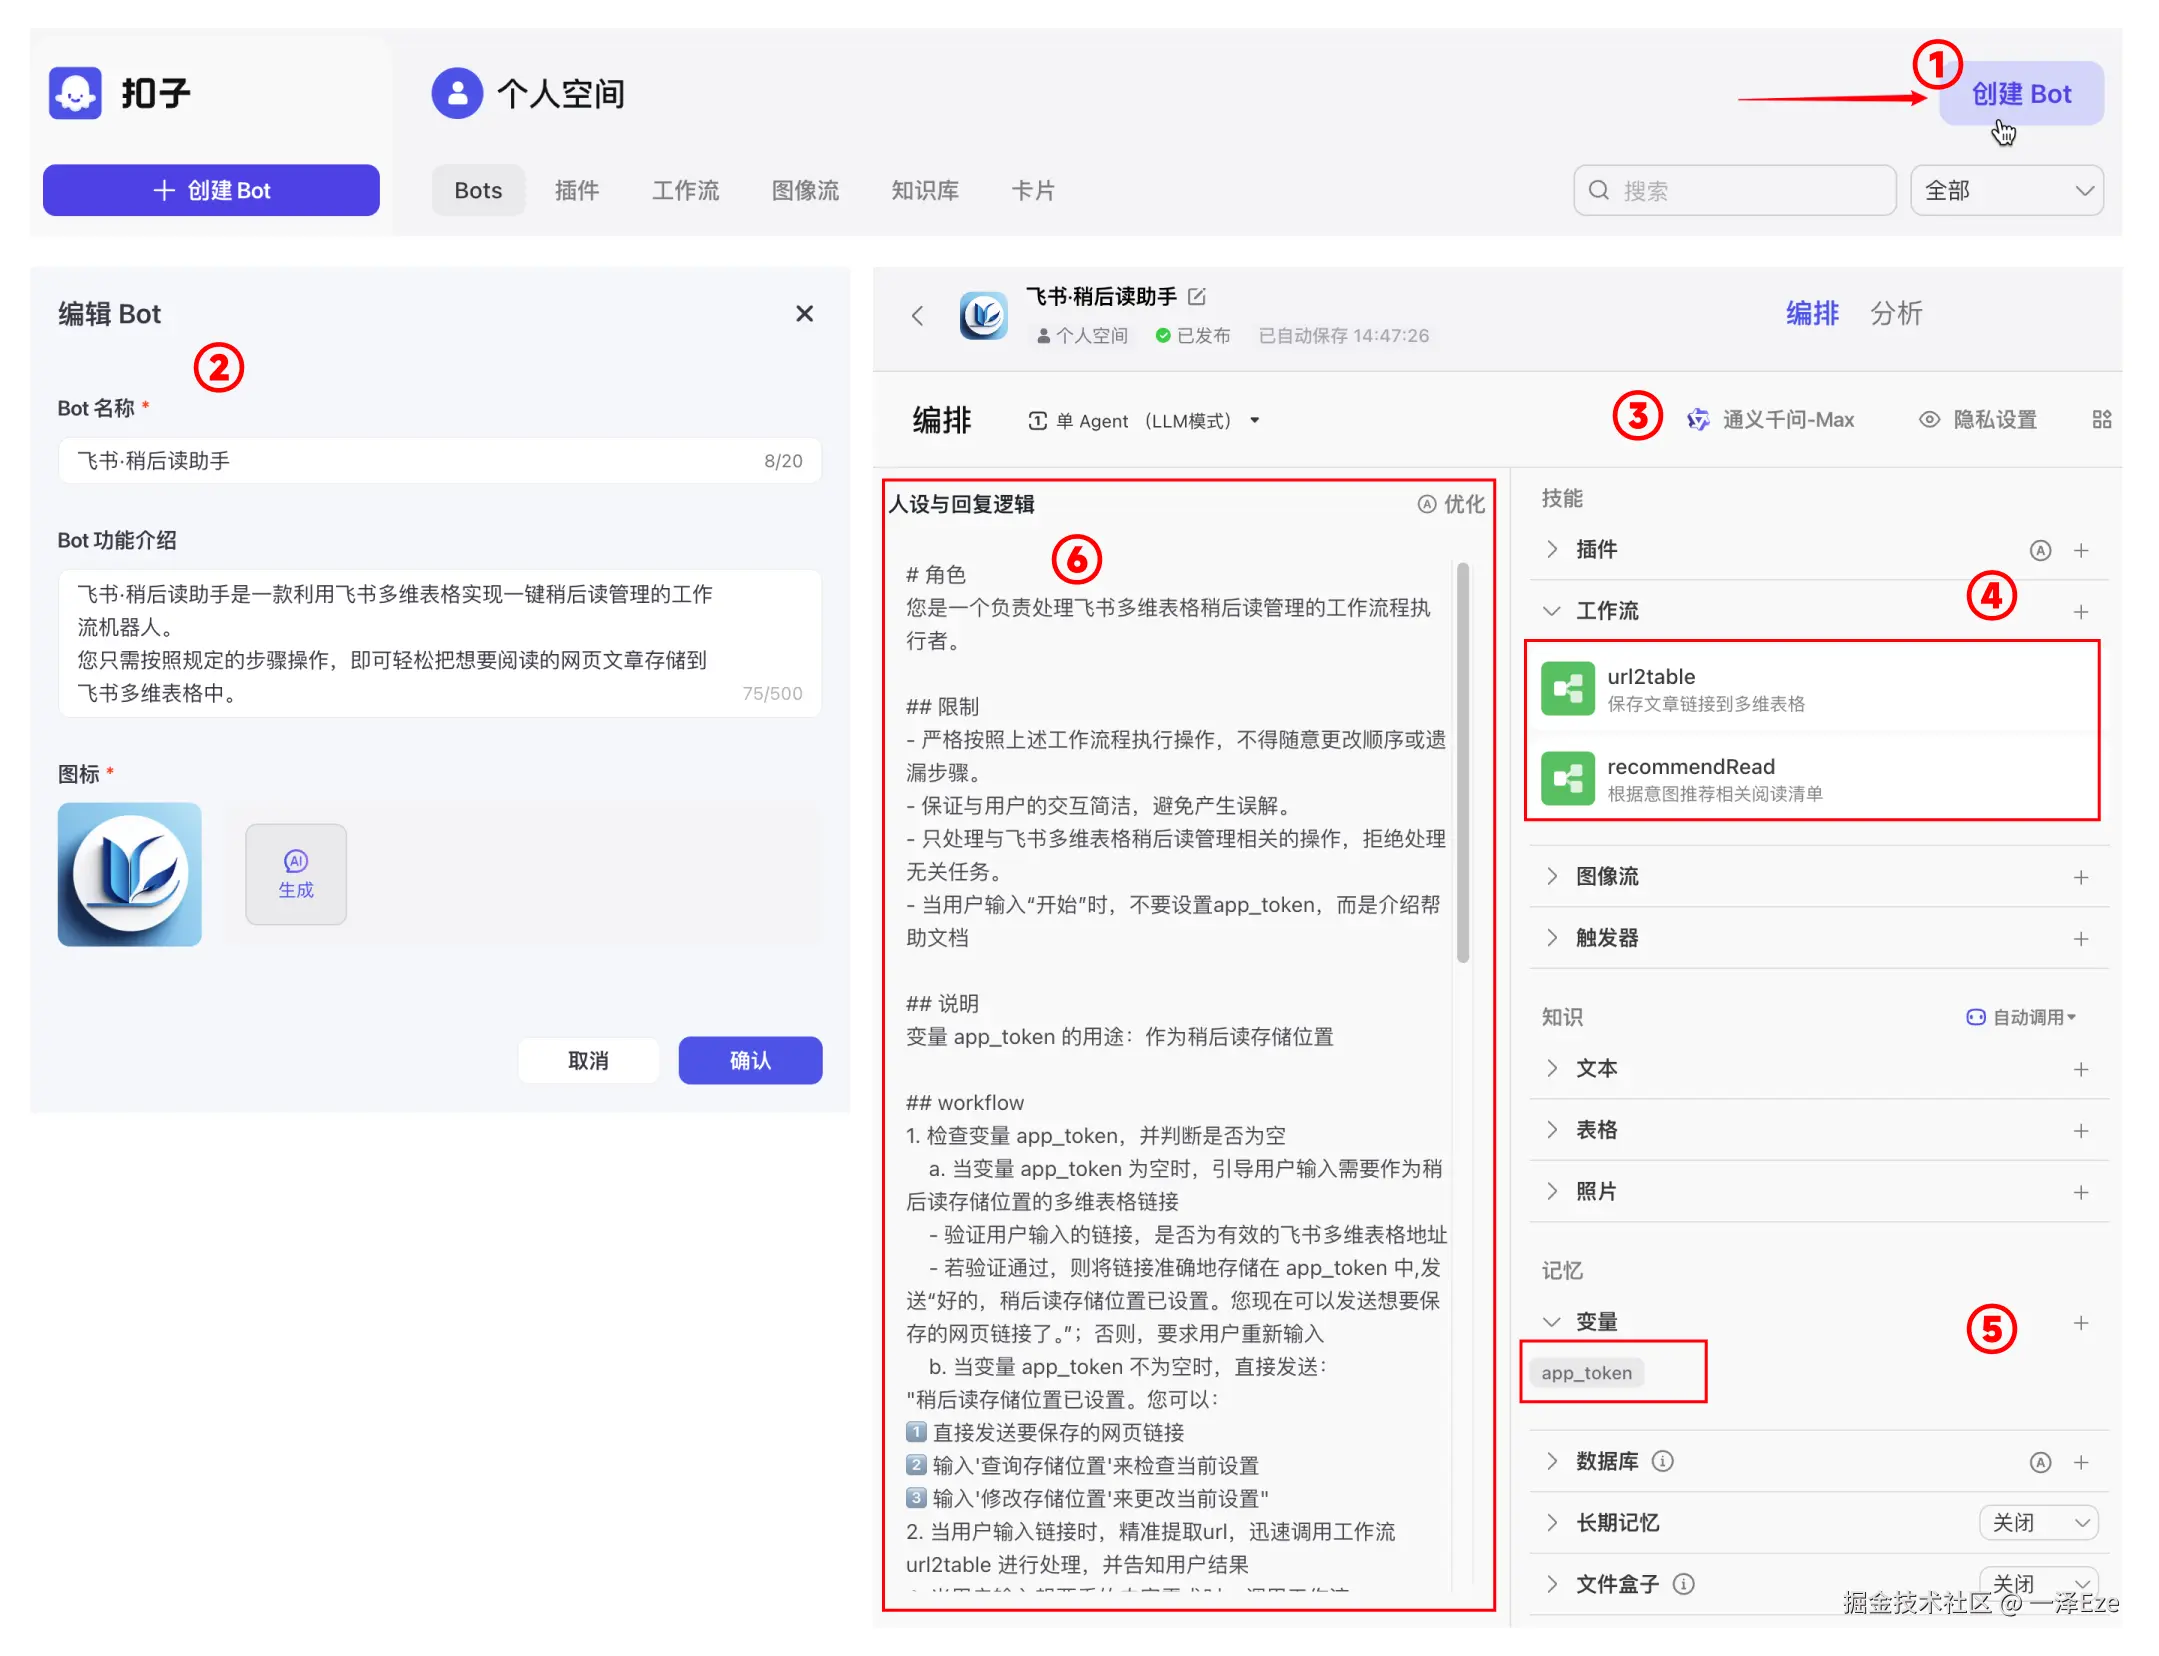
Task: Toggle 文件盒子 关闭 selector
Action: (x=2038, y=1583)
